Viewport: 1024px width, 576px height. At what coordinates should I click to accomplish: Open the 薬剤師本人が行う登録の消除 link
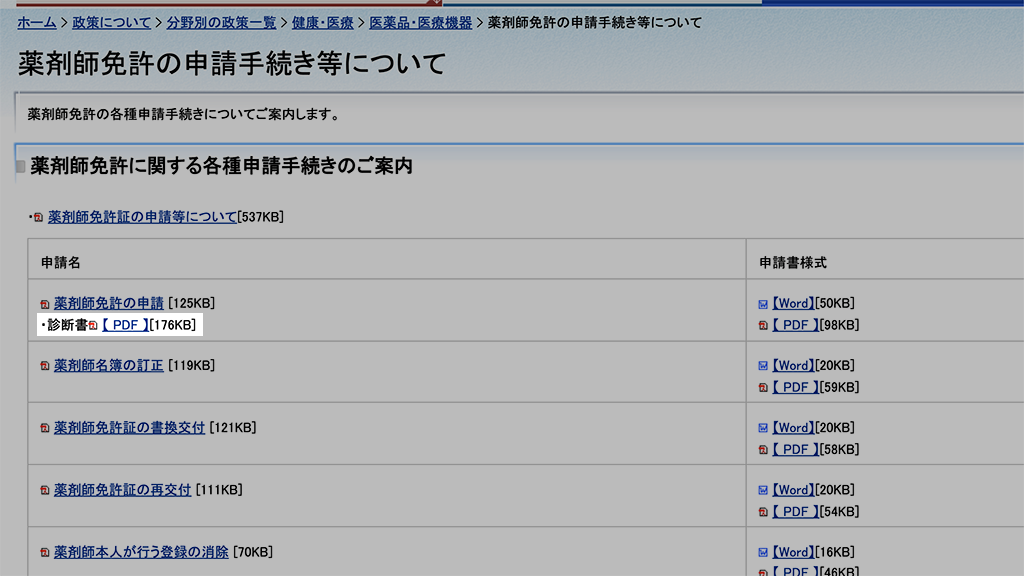[141, 551]
